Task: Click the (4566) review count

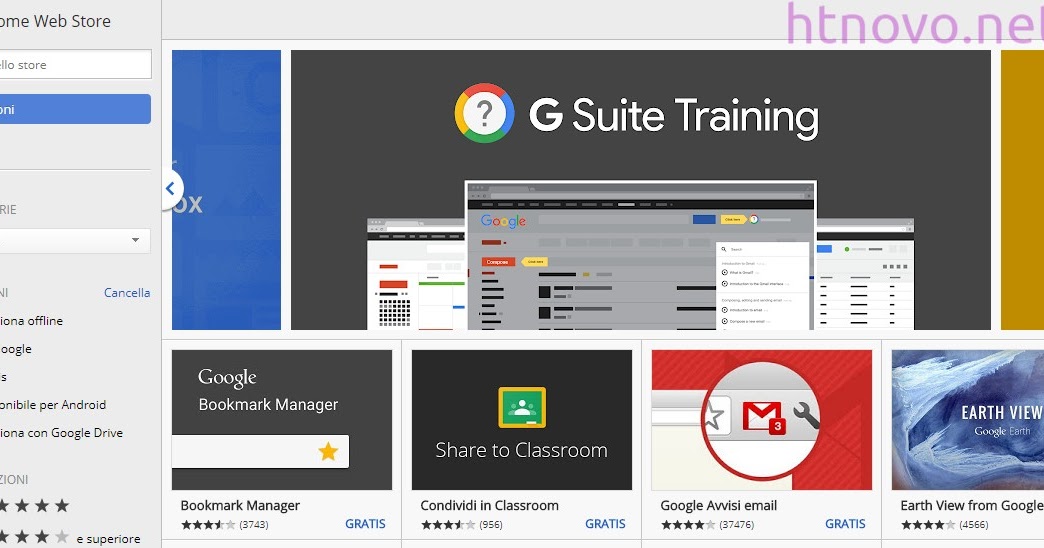Action: pos(973,525)
